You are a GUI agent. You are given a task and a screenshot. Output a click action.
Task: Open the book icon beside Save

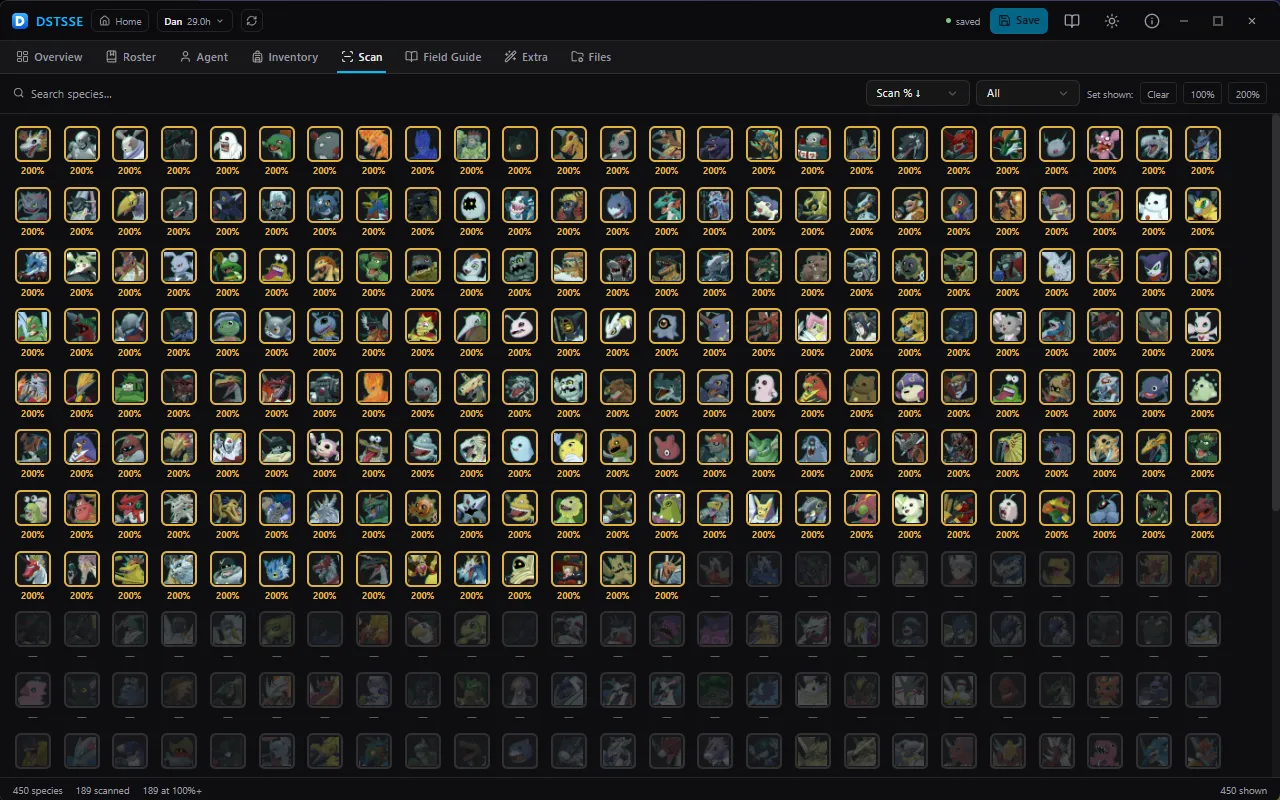tap(1072, 21)
